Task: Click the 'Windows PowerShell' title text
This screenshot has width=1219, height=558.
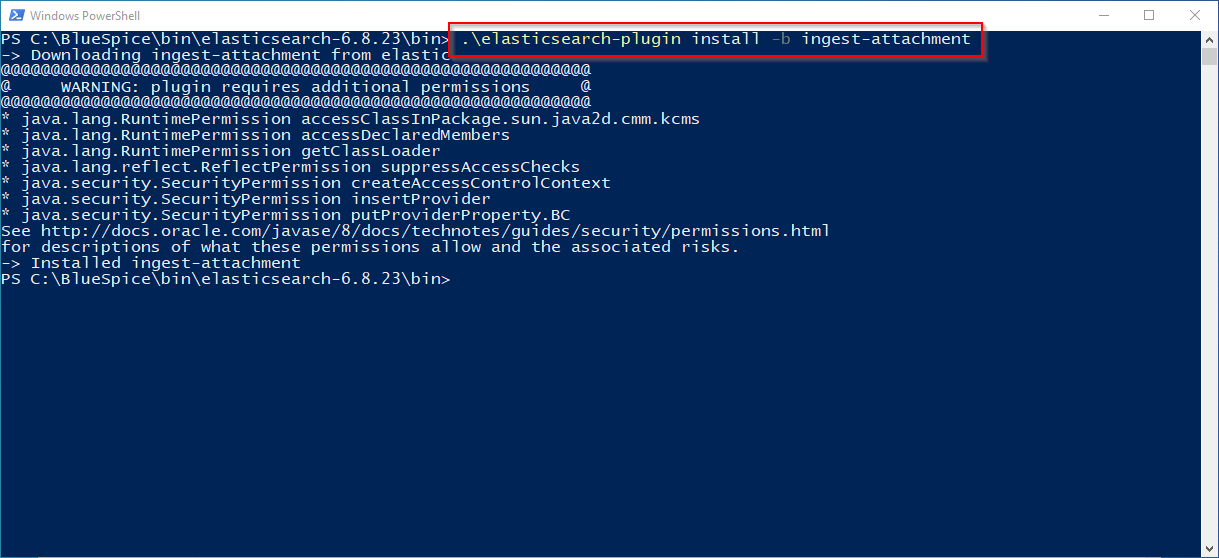Action: pos(85,16)
